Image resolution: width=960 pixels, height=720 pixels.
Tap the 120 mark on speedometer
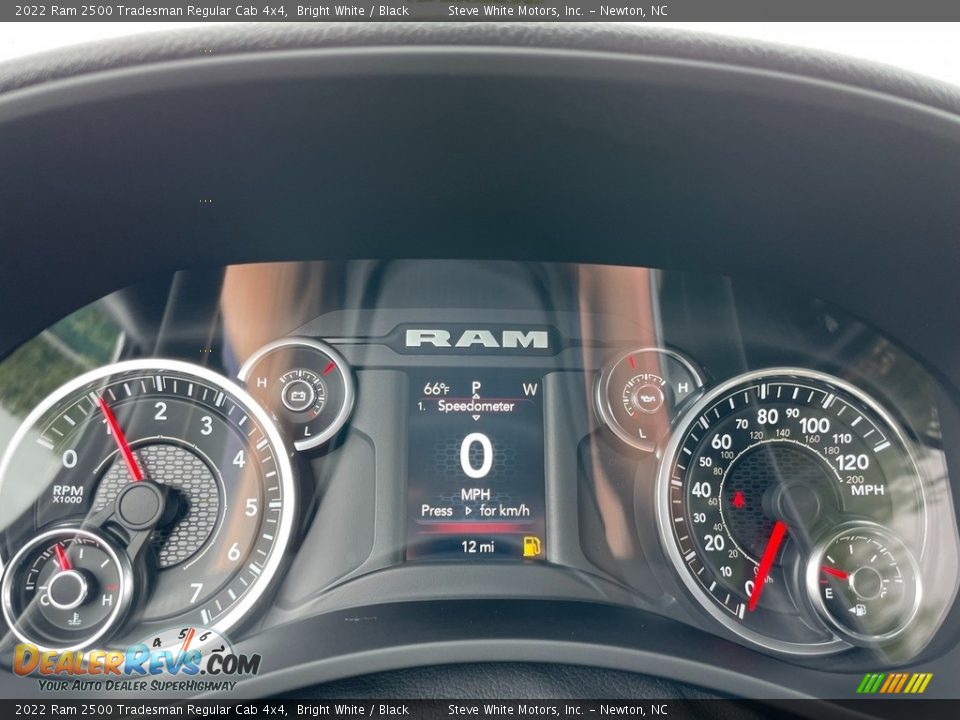click(852, 462)
